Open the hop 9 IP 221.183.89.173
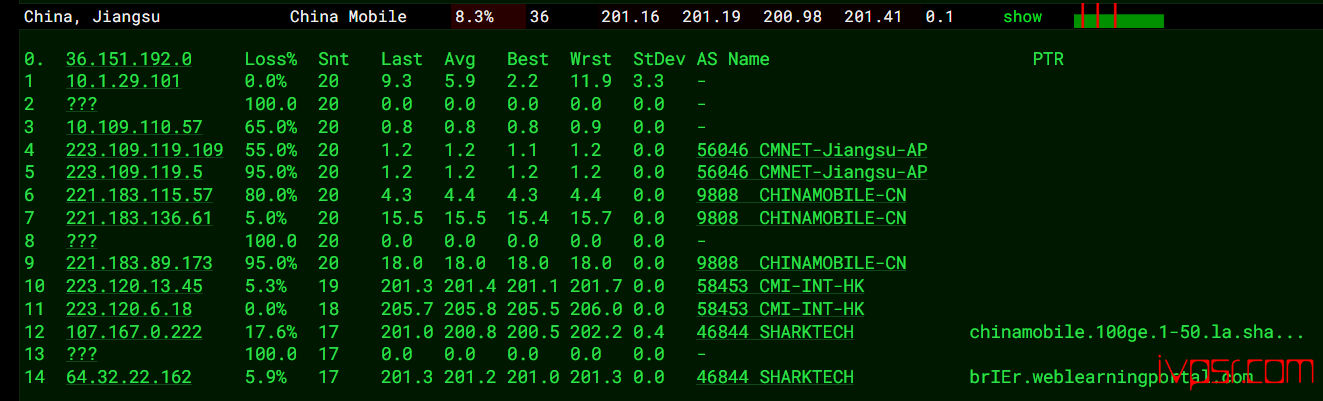1323x401 pixels. (139, 263)
